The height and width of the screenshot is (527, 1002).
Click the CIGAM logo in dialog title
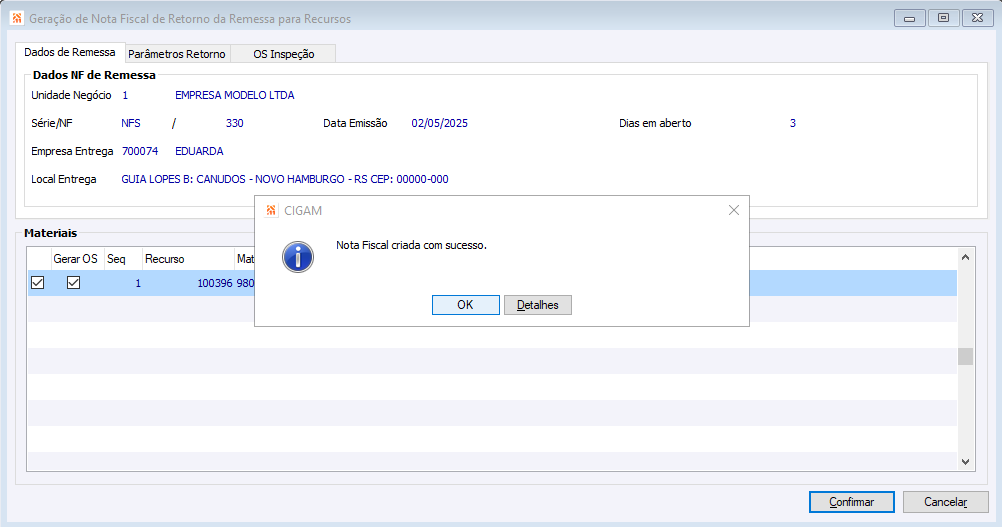coord(272,210)
